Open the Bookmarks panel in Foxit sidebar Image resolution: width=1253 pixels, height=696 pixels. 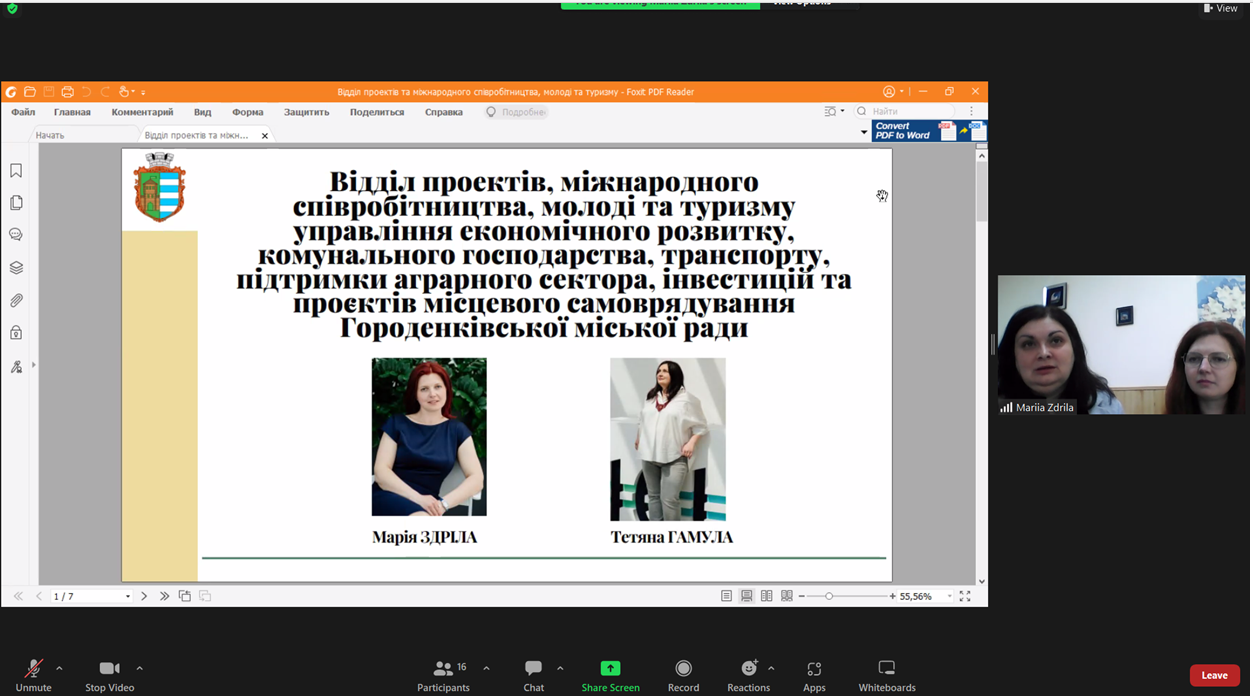(15, 170)
